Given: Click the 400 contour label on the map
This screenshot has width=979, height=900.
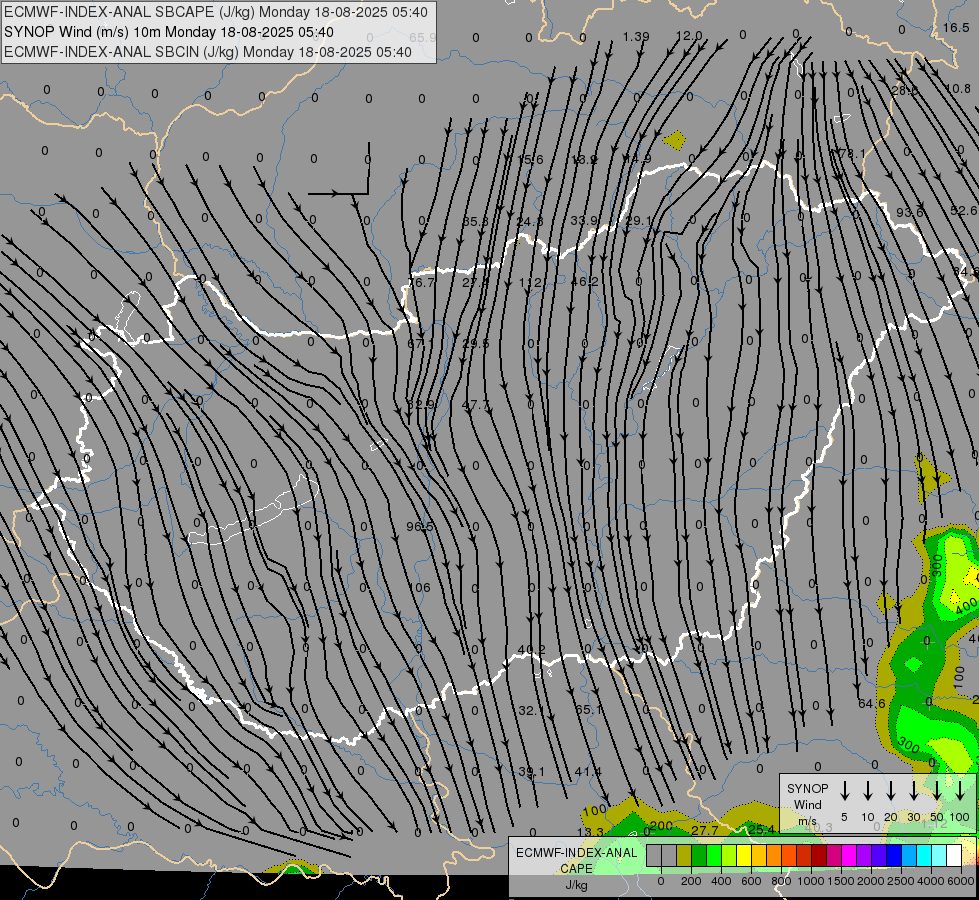Looking at the screenshot, I should coord(966,605).
